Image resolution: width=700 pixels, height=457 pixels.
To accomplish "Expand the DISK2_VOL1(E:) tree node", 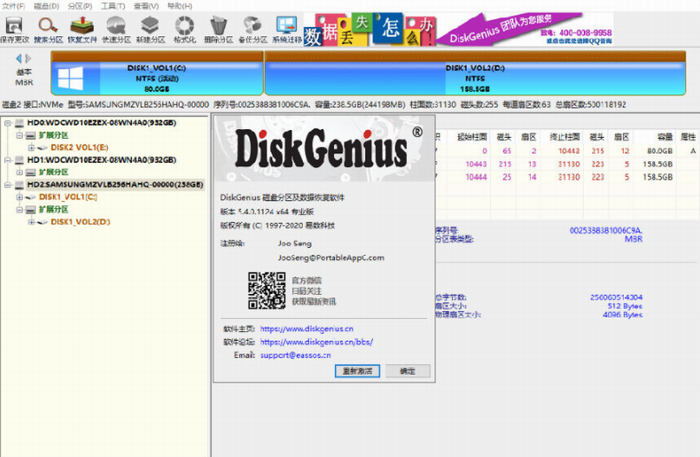I will 31,147.
